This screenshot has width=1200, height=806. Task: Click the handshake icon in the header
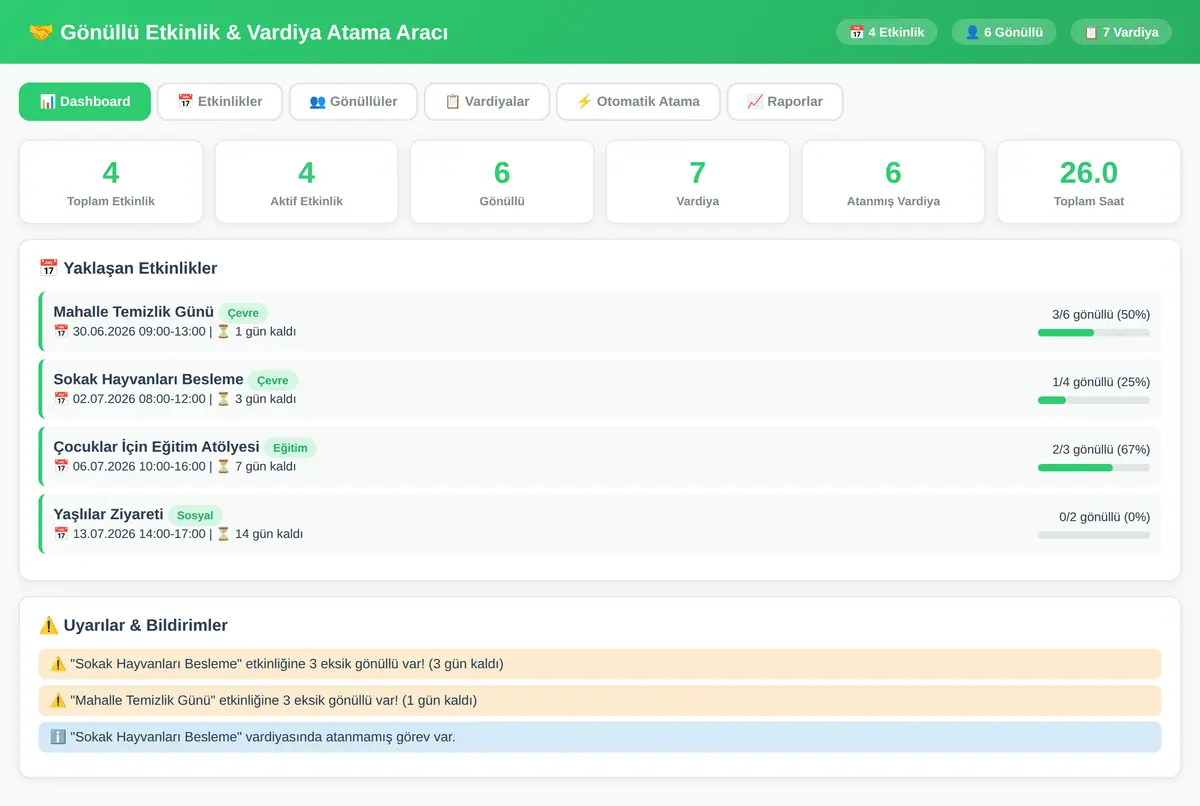point(41,32)
